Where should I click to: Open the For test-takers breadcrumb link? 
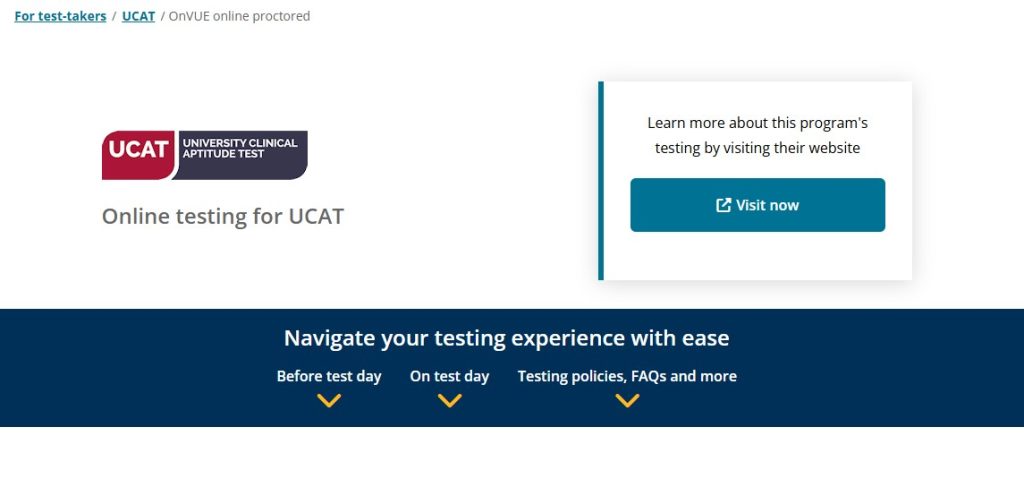(60, 16)
